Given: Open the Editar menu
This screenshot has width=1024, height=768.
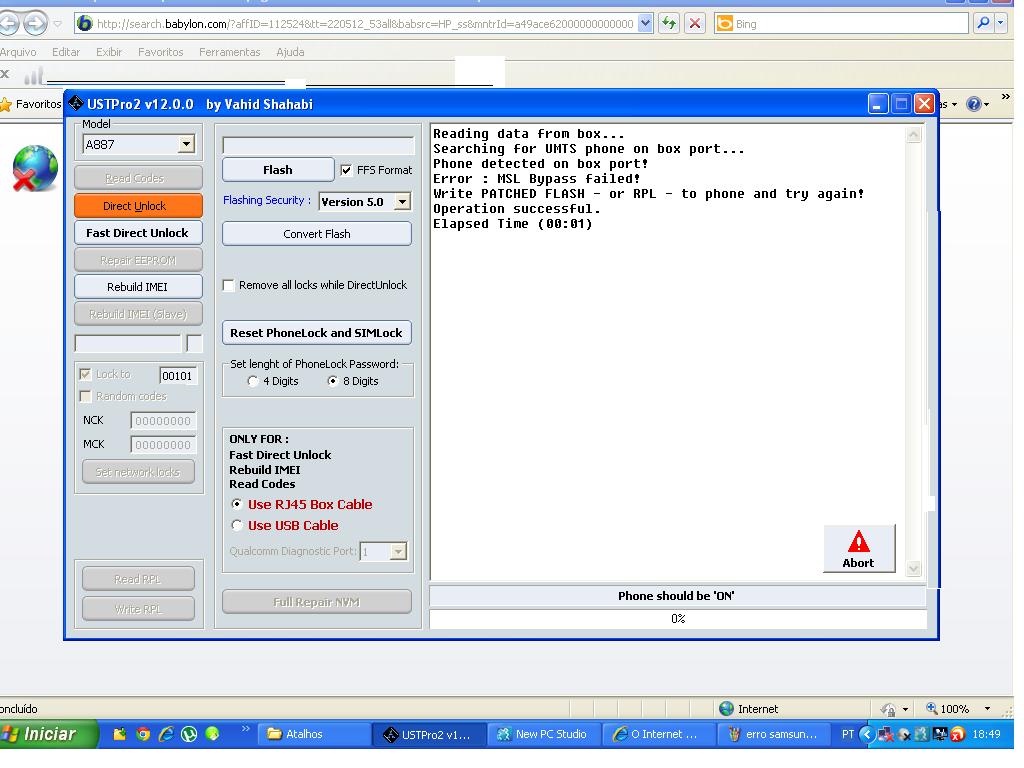Looking at the screenshot, I should tap(66, 52).
